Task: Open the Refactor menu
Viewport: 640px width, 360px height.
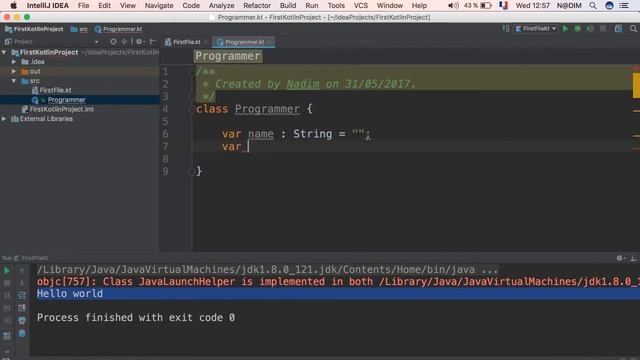Action: (x=257, y=5)
